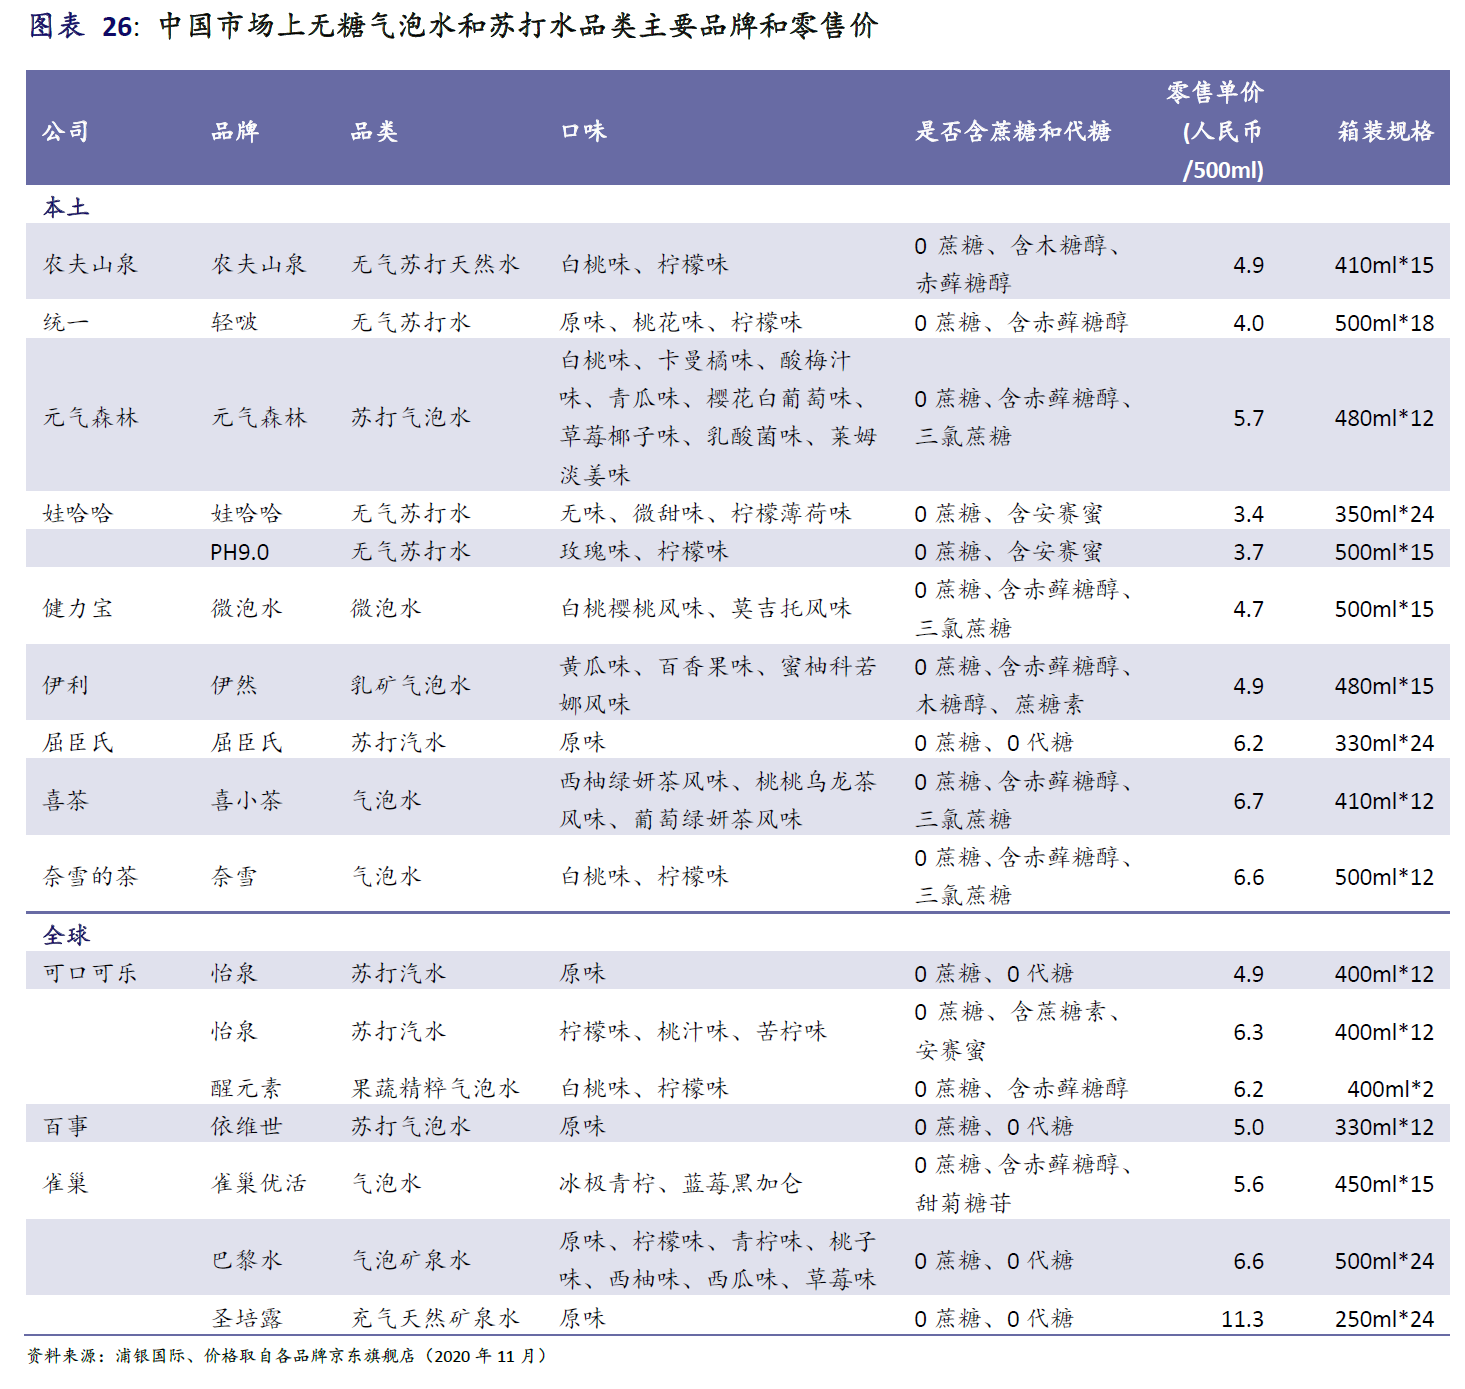Click the 5.6 price value
Screen dimensions: 1465x1389
click(1248, 1184)
